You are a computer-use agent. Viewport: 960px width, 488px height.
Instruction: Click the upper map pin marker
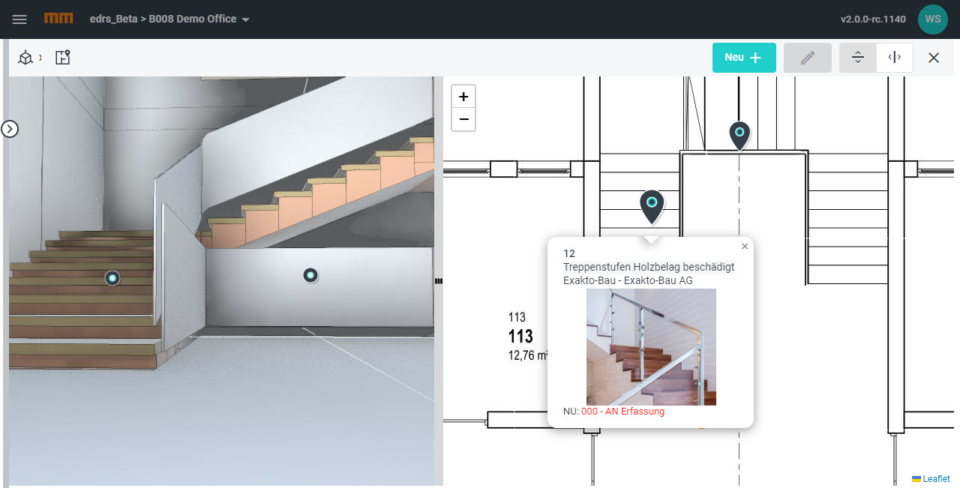(739, 133)
